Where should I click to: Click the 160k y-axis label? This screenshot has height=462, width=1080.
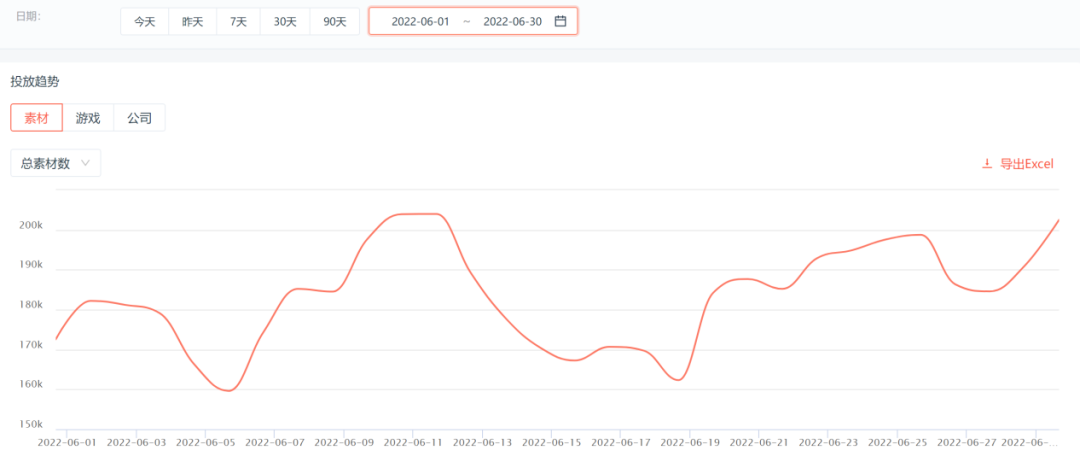coord(32,384)
